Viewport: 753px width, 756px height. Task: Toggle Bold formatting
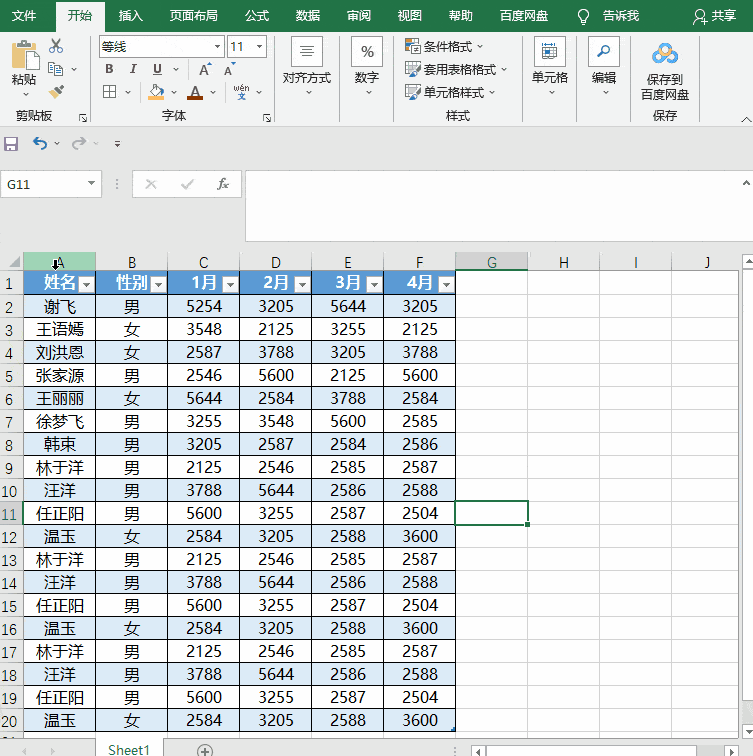click(109, 69)
